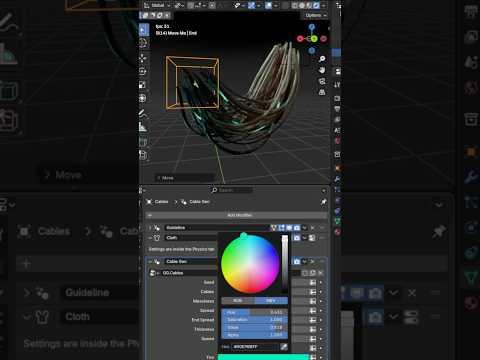Select the Add Cube tool

tap(143, 142)
